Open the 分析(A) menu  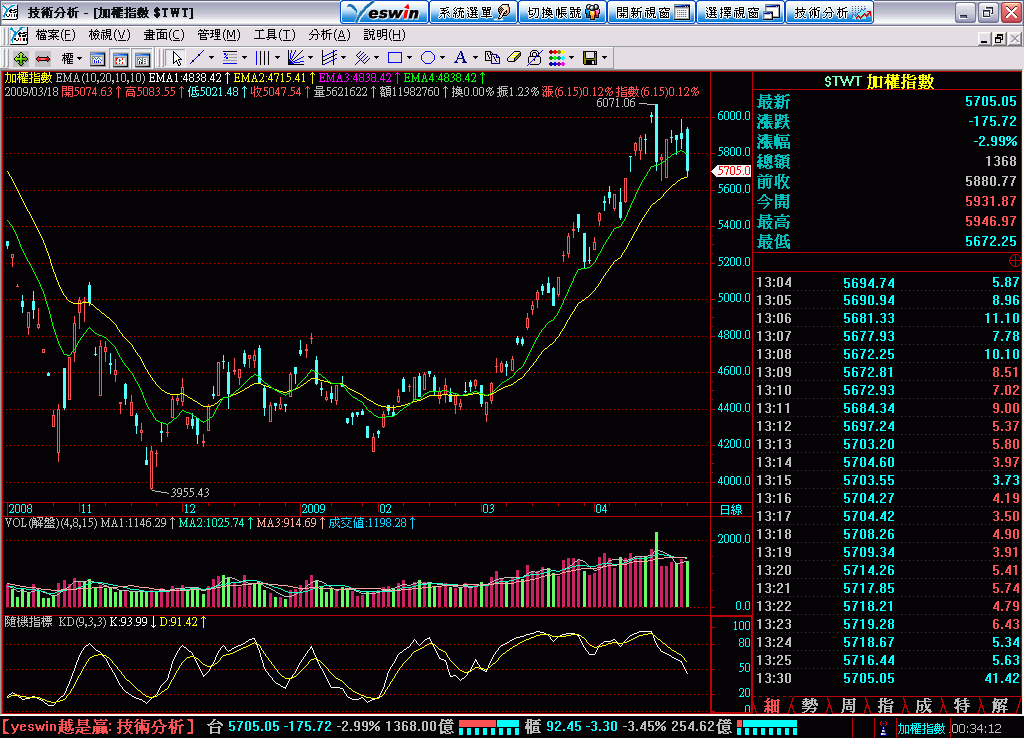[x=329, y=35]
